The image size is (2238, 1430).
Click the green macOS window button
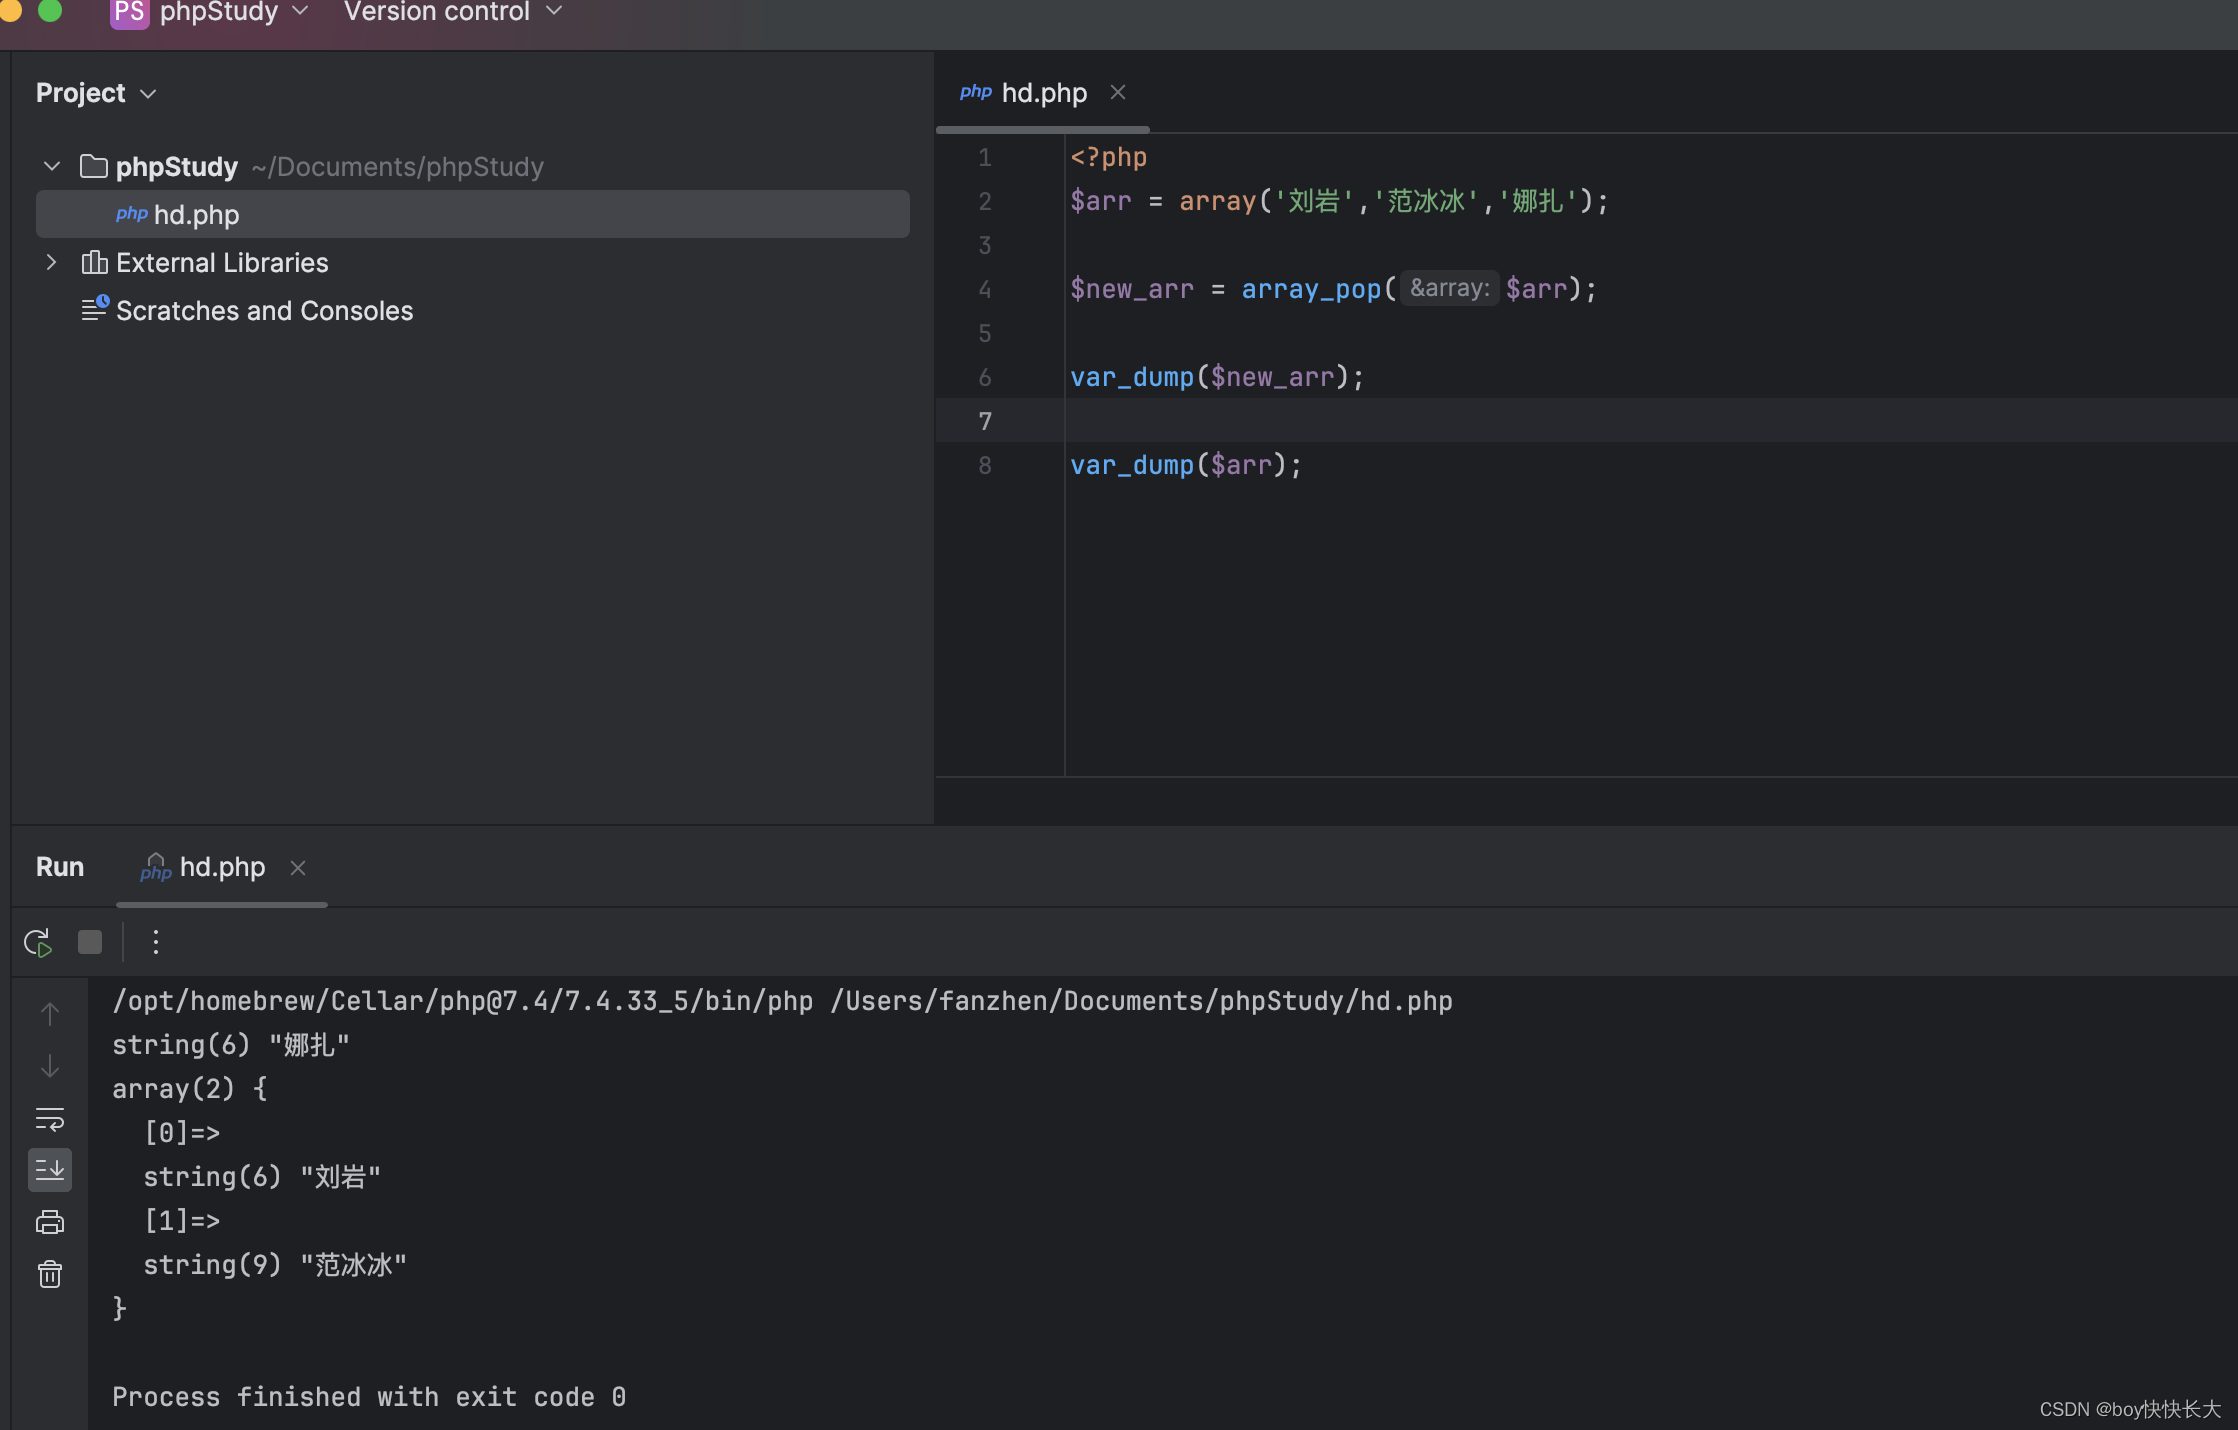(50, 10)
